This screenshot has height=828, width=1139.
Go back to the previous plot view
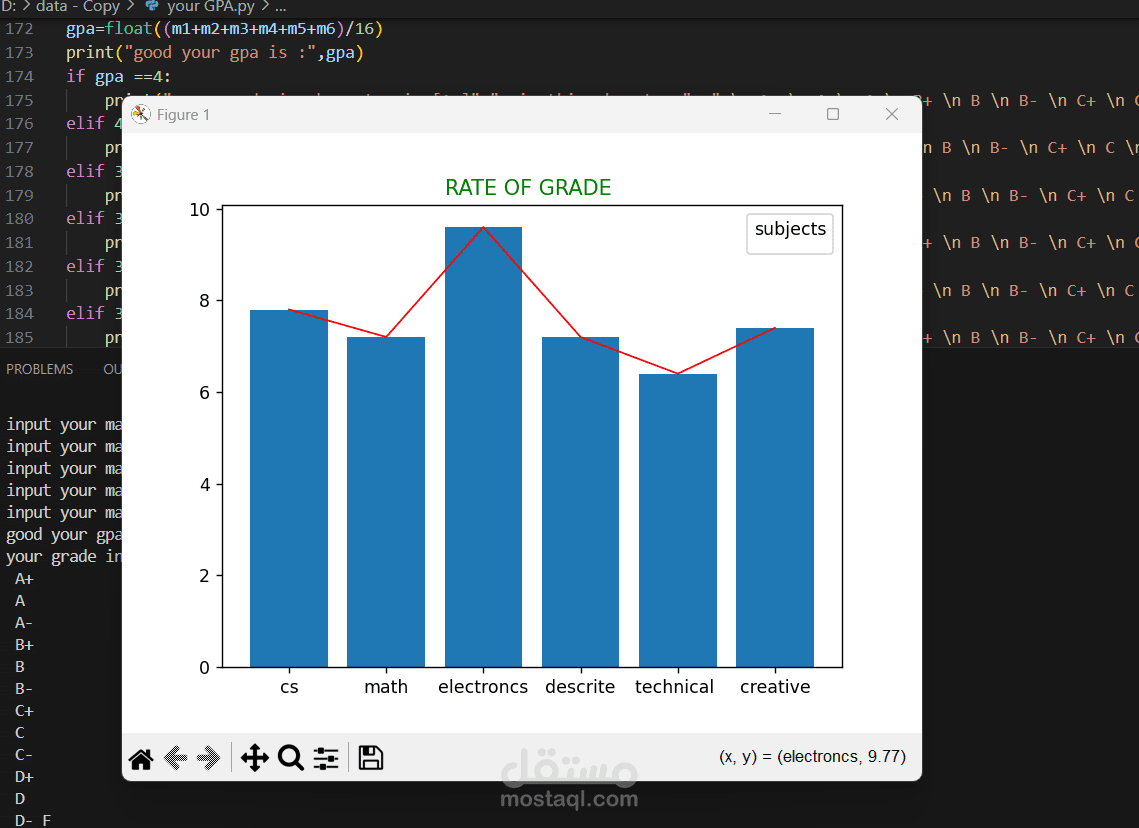pyautogui.click(x=175, y=758)
